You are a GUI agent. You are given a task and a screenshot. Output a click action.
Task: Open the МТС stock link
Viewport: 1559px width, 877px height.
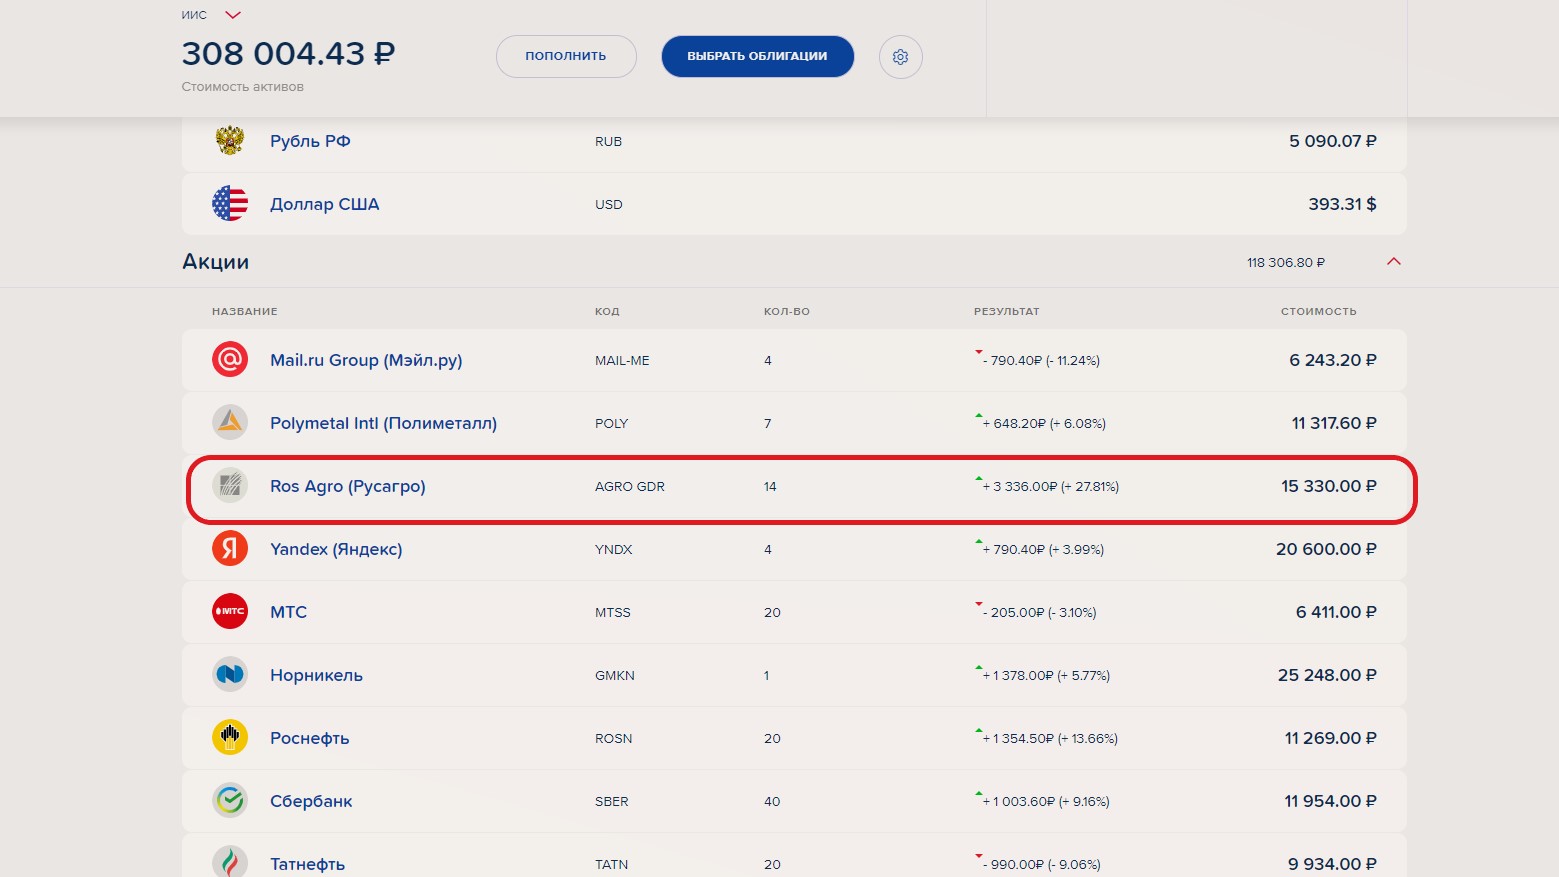[x=288, y=612]
